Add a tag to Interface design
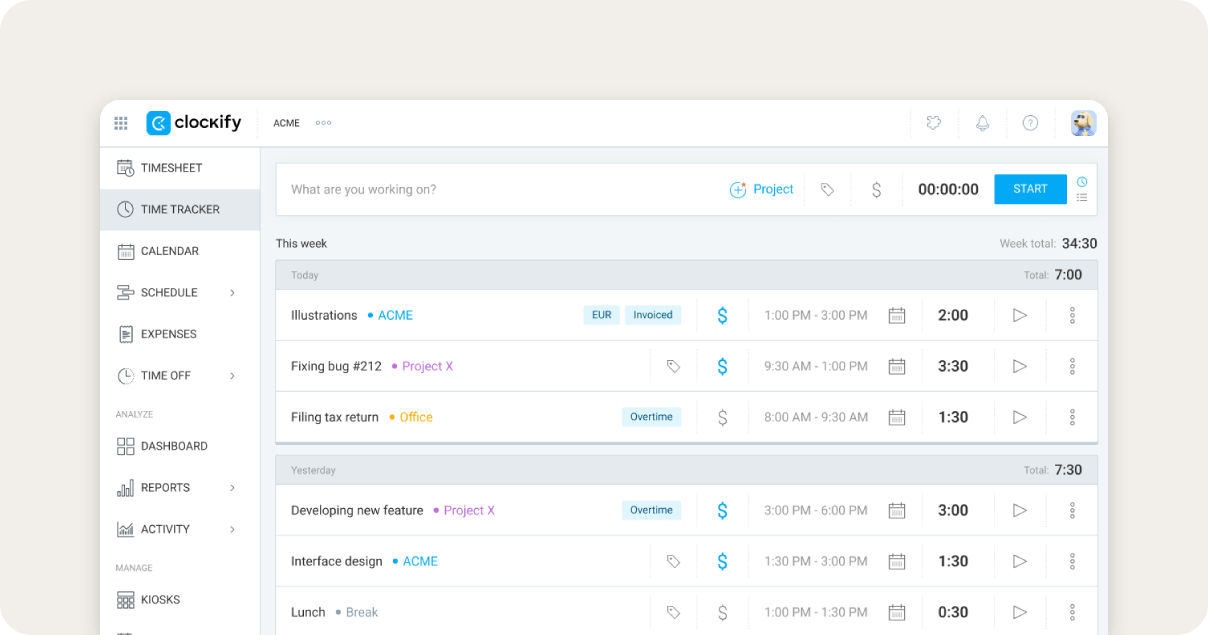1208x635 pixels. tap(673, 561)
